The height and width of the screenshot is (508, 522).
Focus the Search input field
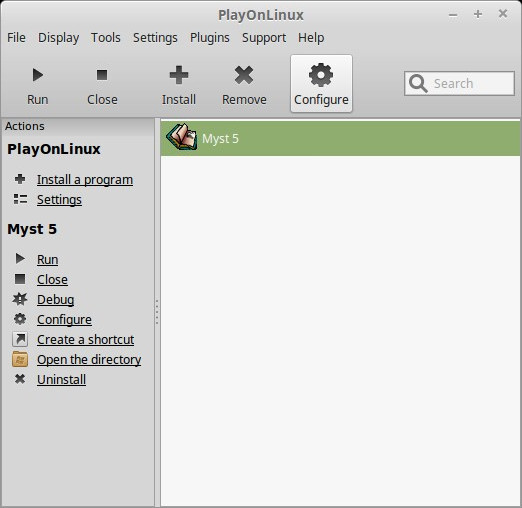(x=459, y=83)
